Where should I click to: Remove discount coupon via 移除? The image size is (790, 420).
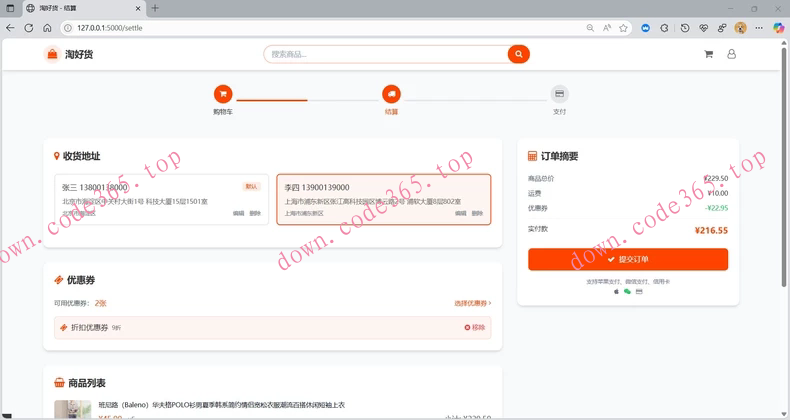point(475,327)
